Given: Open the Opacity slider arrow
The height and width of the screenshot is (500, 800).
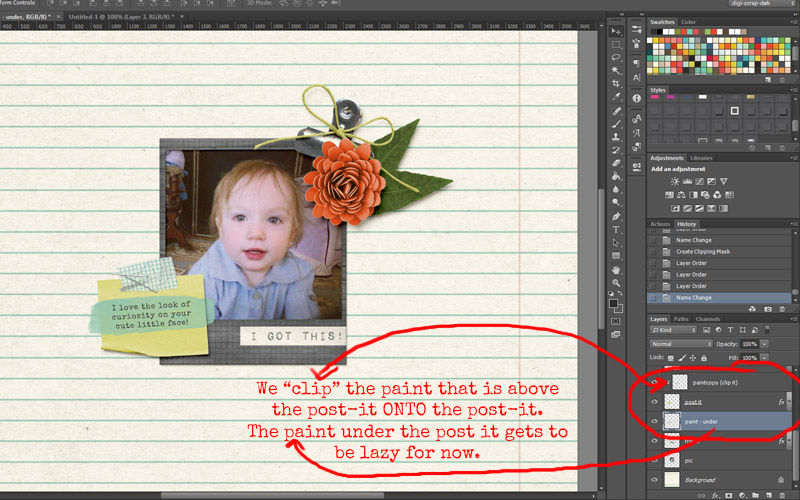Looking at the screenshot, I should tap(765, 344).
